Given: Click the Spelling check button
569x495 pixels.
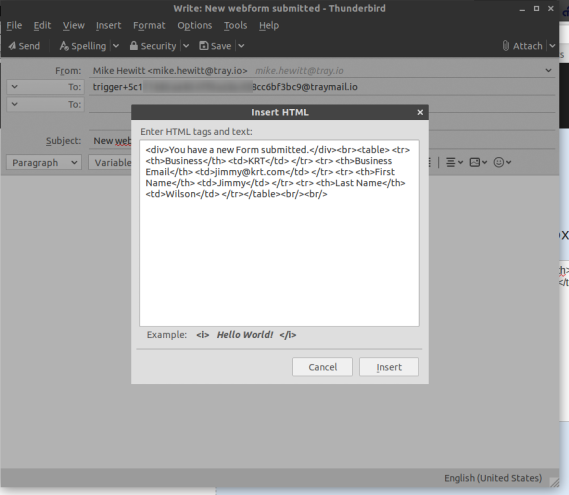Looking at the screenshot, I should (83, 46).
